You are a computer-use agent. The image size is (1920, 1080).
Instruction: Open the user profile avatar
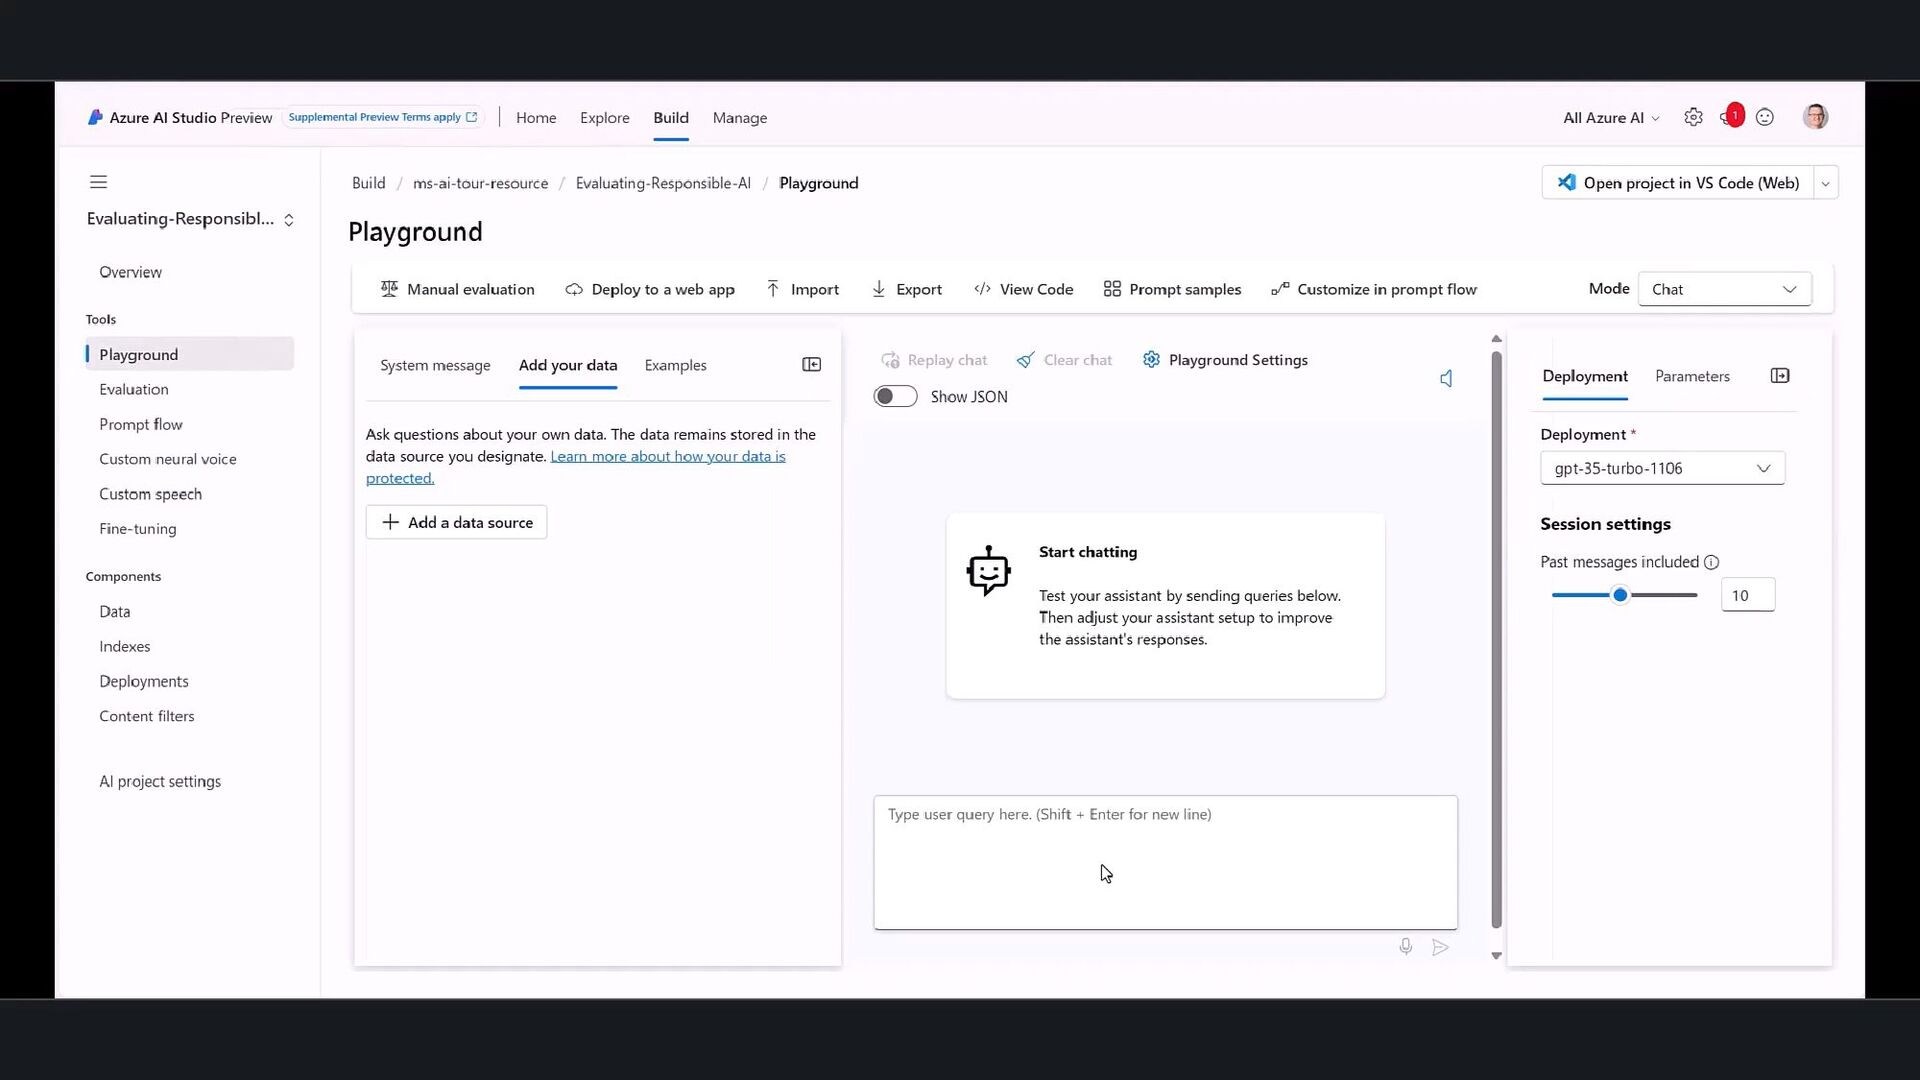1816,117
